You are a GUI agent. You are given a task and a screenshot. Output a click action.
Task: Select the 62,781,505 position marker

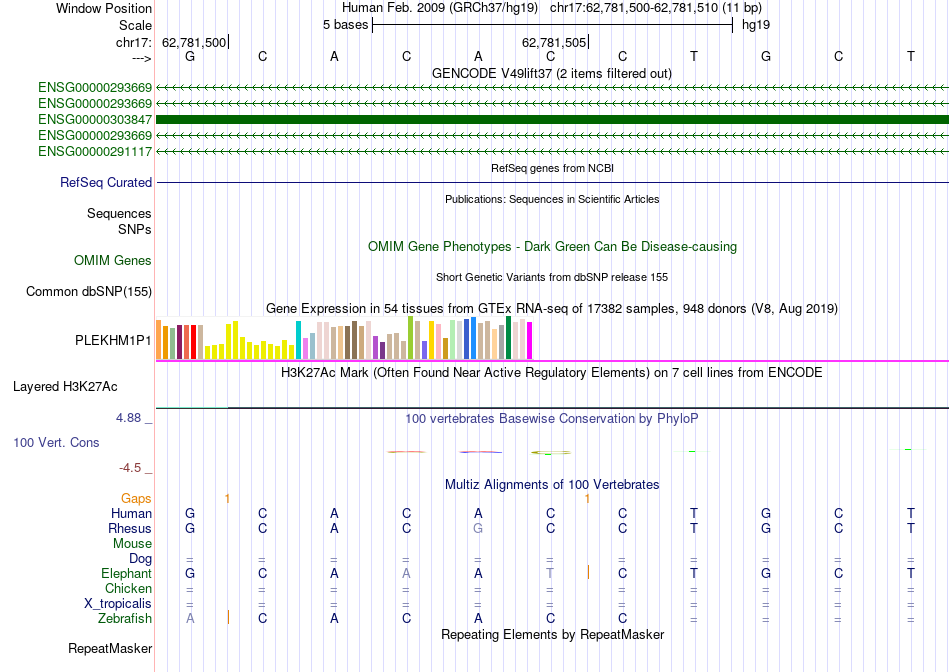coord(554,42)
